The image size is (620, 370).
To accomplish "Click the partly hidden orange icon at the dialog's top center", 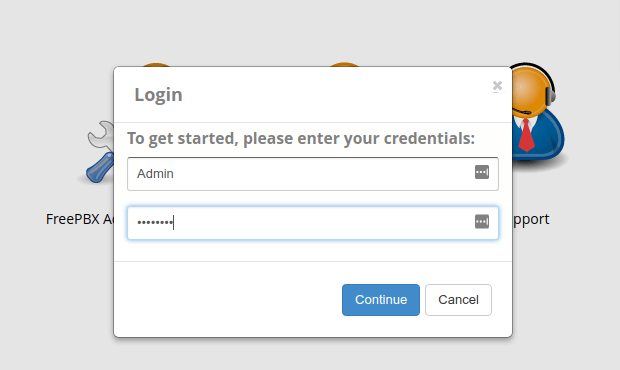I will click(x=344, y=64).
